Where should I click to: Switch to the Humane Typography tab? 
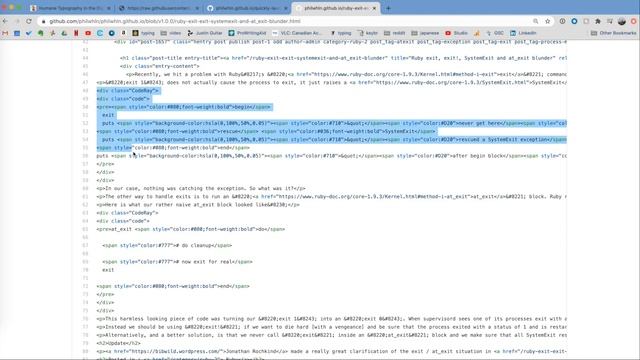70,8
